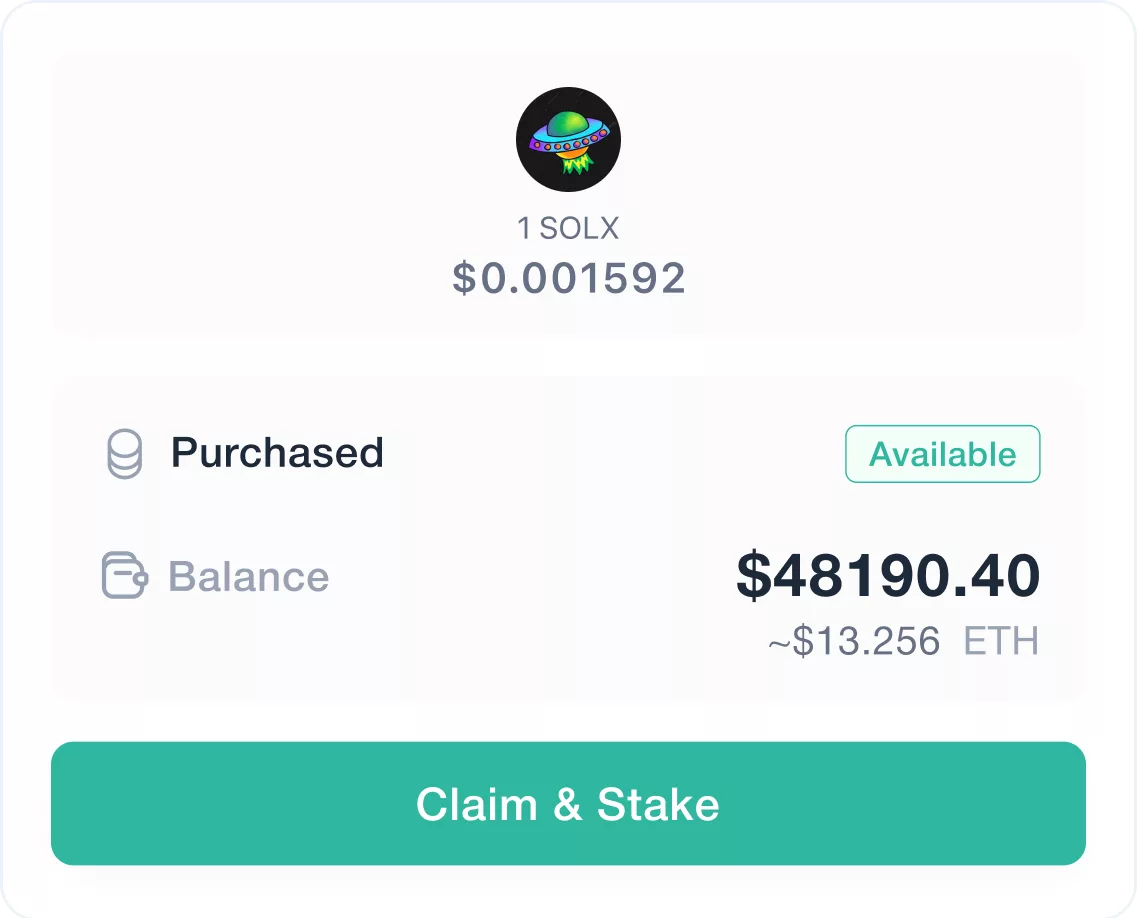Image resolution: width=1137 pixels, height=918 pixels.
Task: Select the coin stack icon beside Purchased
Action: tap(123, 453)
